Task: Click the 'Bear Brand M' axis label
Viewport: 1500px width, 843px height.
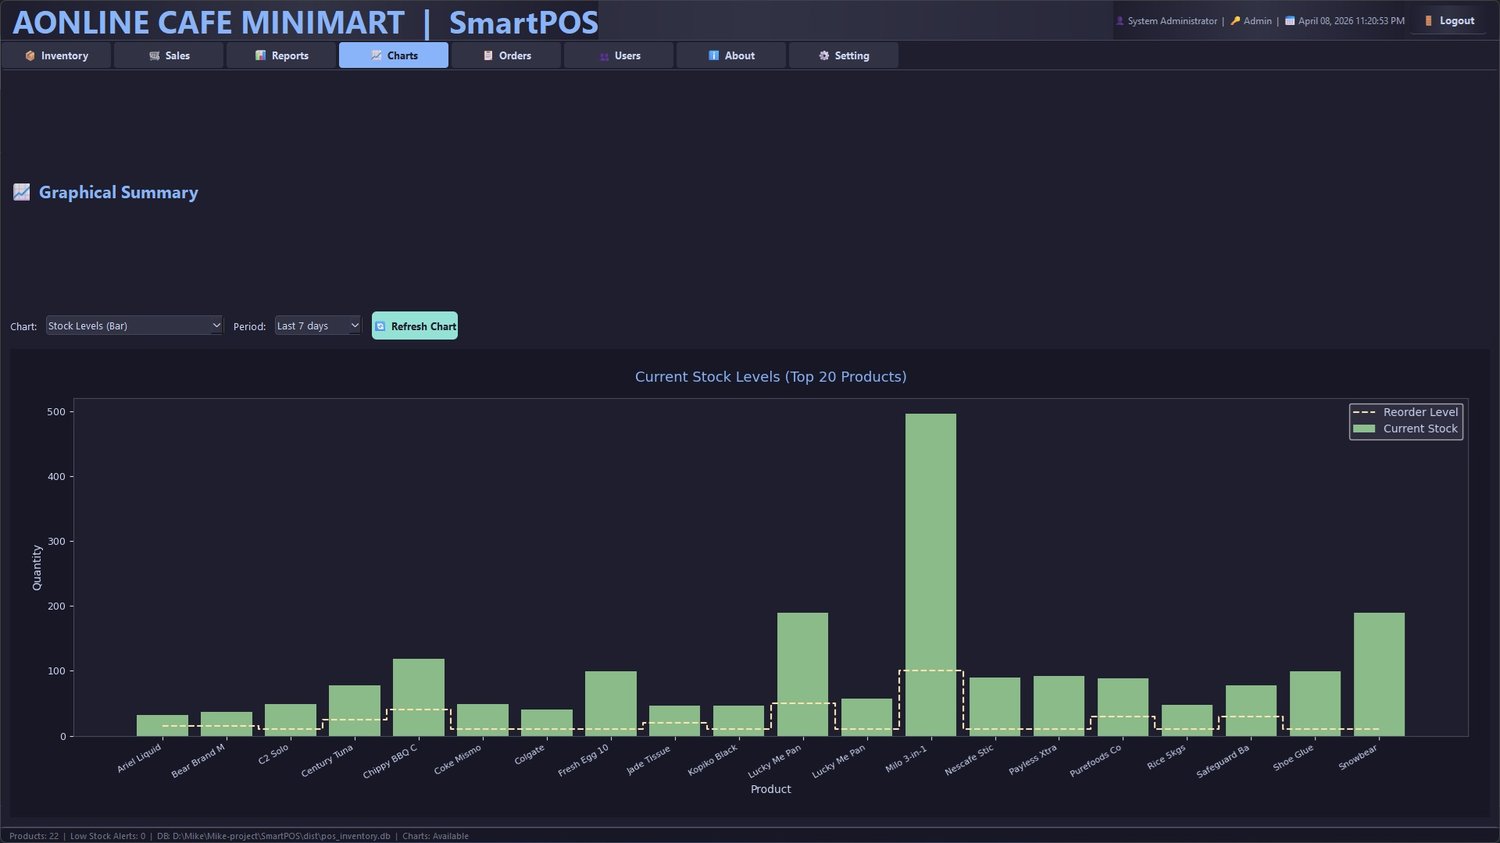Action: pyautogui.click(x=198, y=760)
